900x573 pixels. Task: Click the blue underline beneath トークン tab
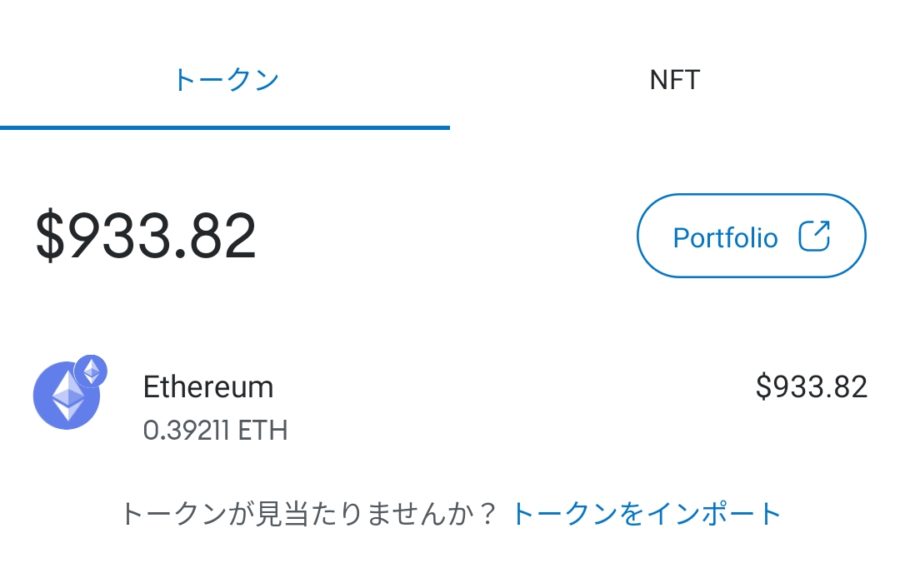pyautogui.click(x=225, y=127)
